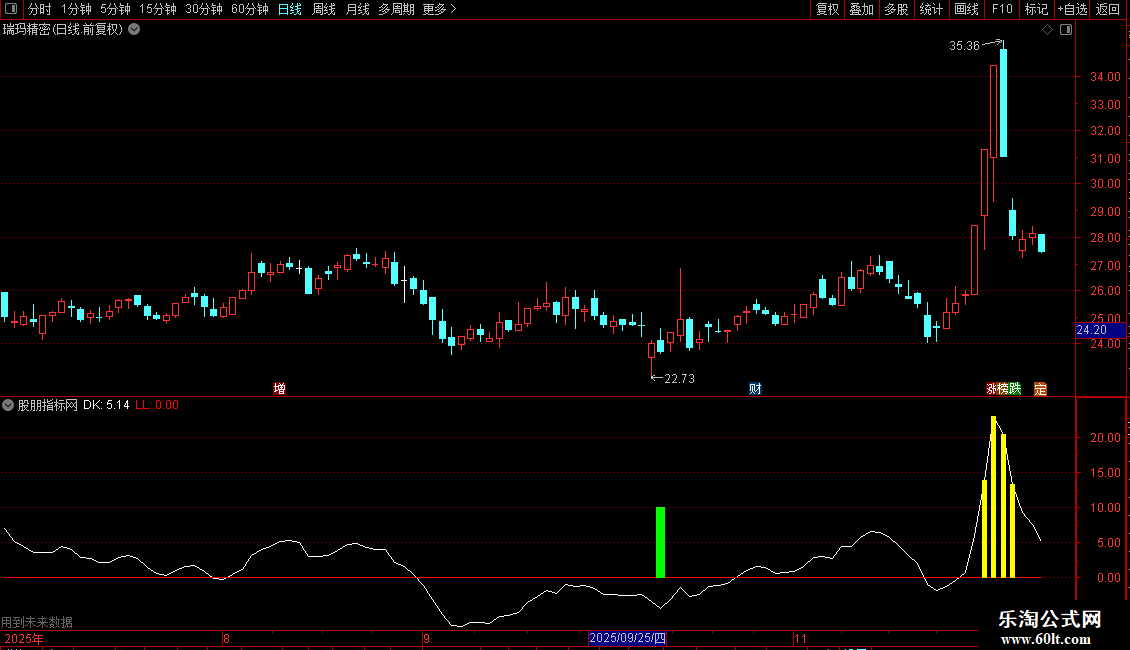Click the 标记 mark button
Screen dimensions: 1130x650
[x=1036, y=9]
